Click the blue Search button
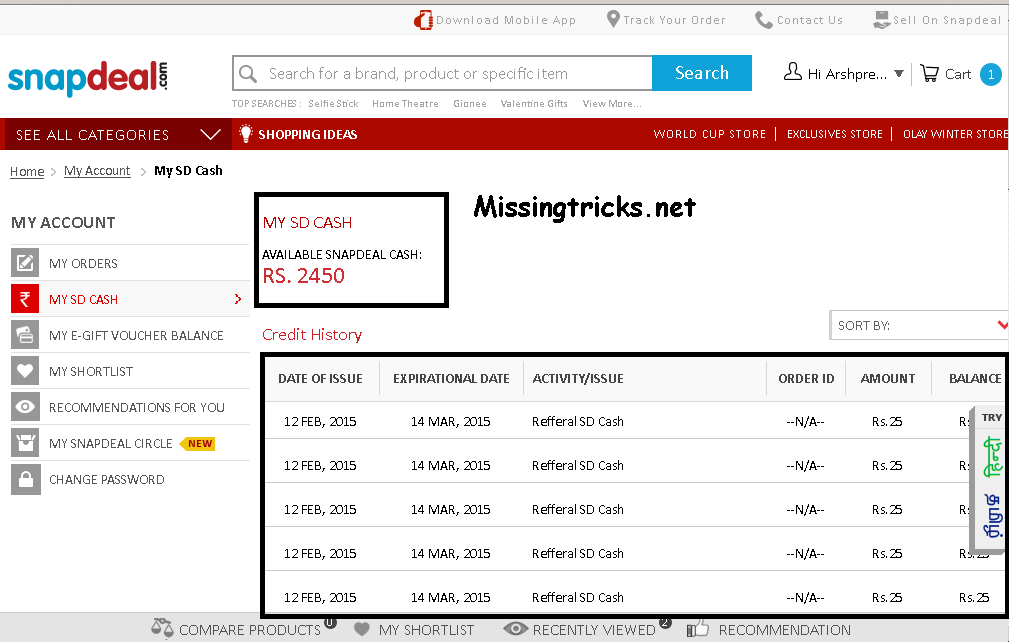This screenshot has width=1009, height=642. click(702, 73)
